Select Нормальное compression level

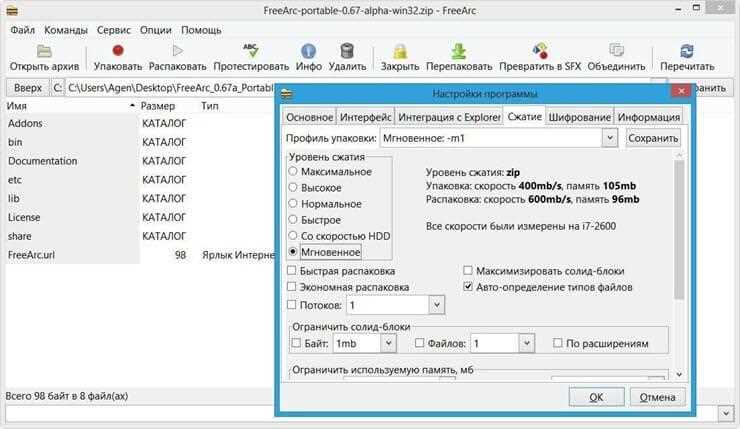tap(293, 203)
